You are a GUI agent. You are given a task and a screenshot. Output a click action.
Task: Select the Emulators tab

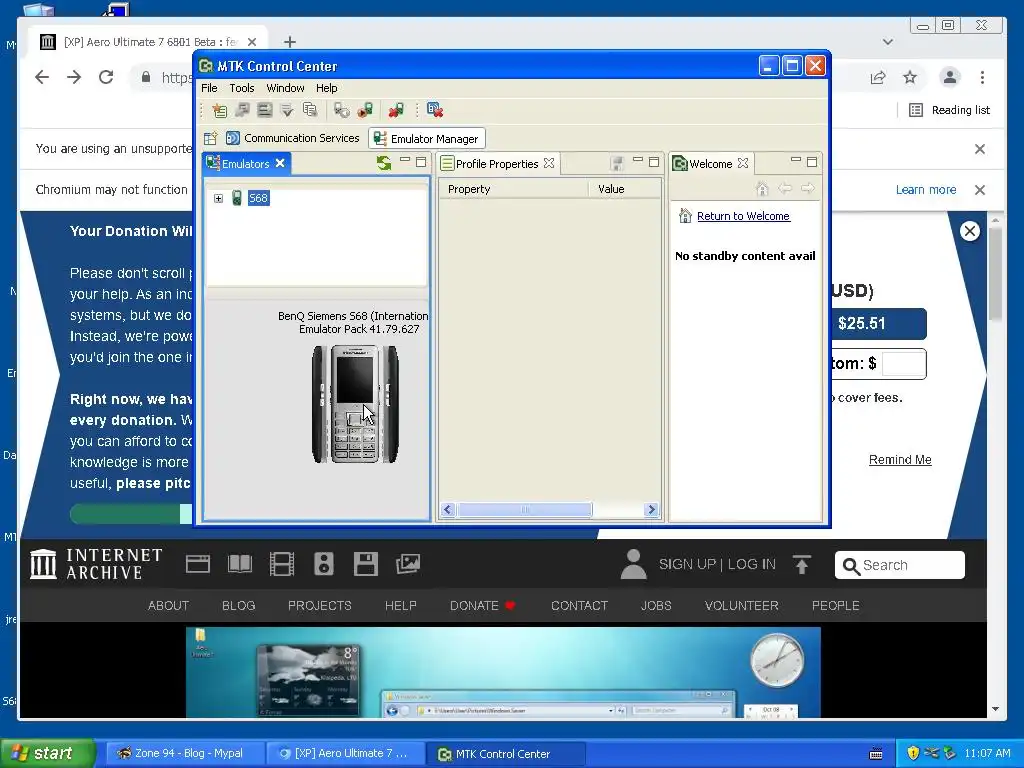[x=246, y=163]
